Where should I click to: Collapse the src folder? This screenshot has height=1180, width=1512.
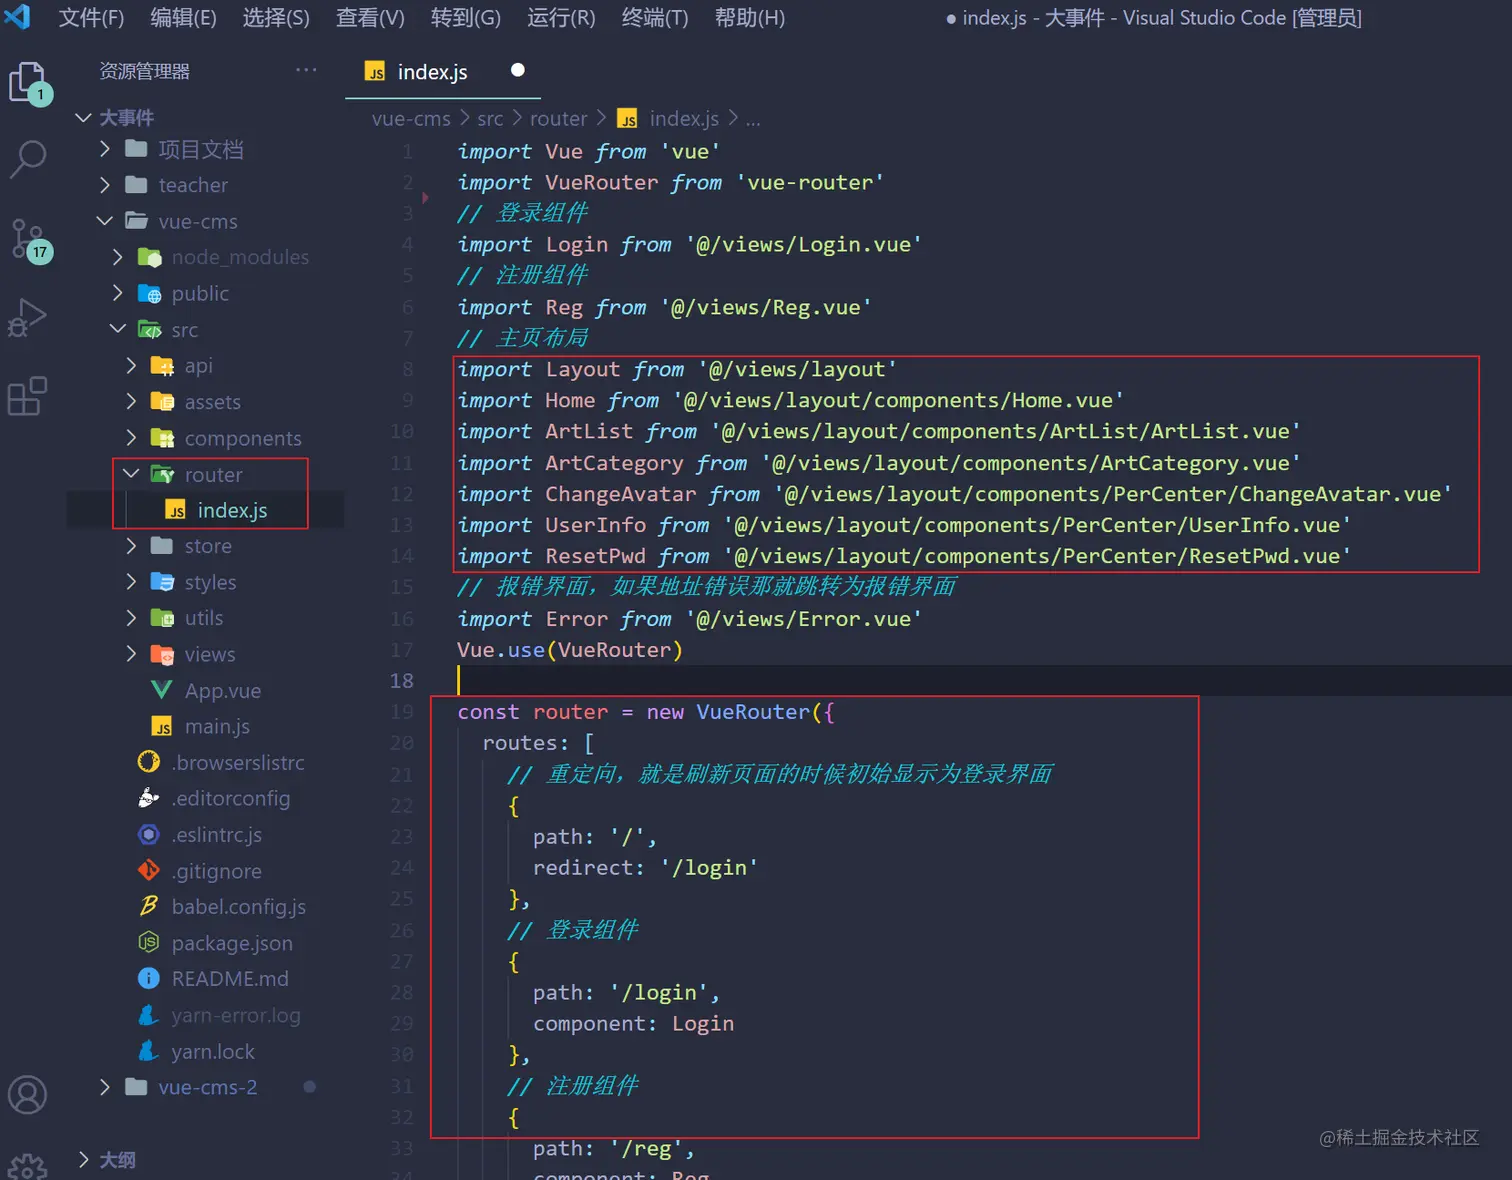tap(118, 329)
